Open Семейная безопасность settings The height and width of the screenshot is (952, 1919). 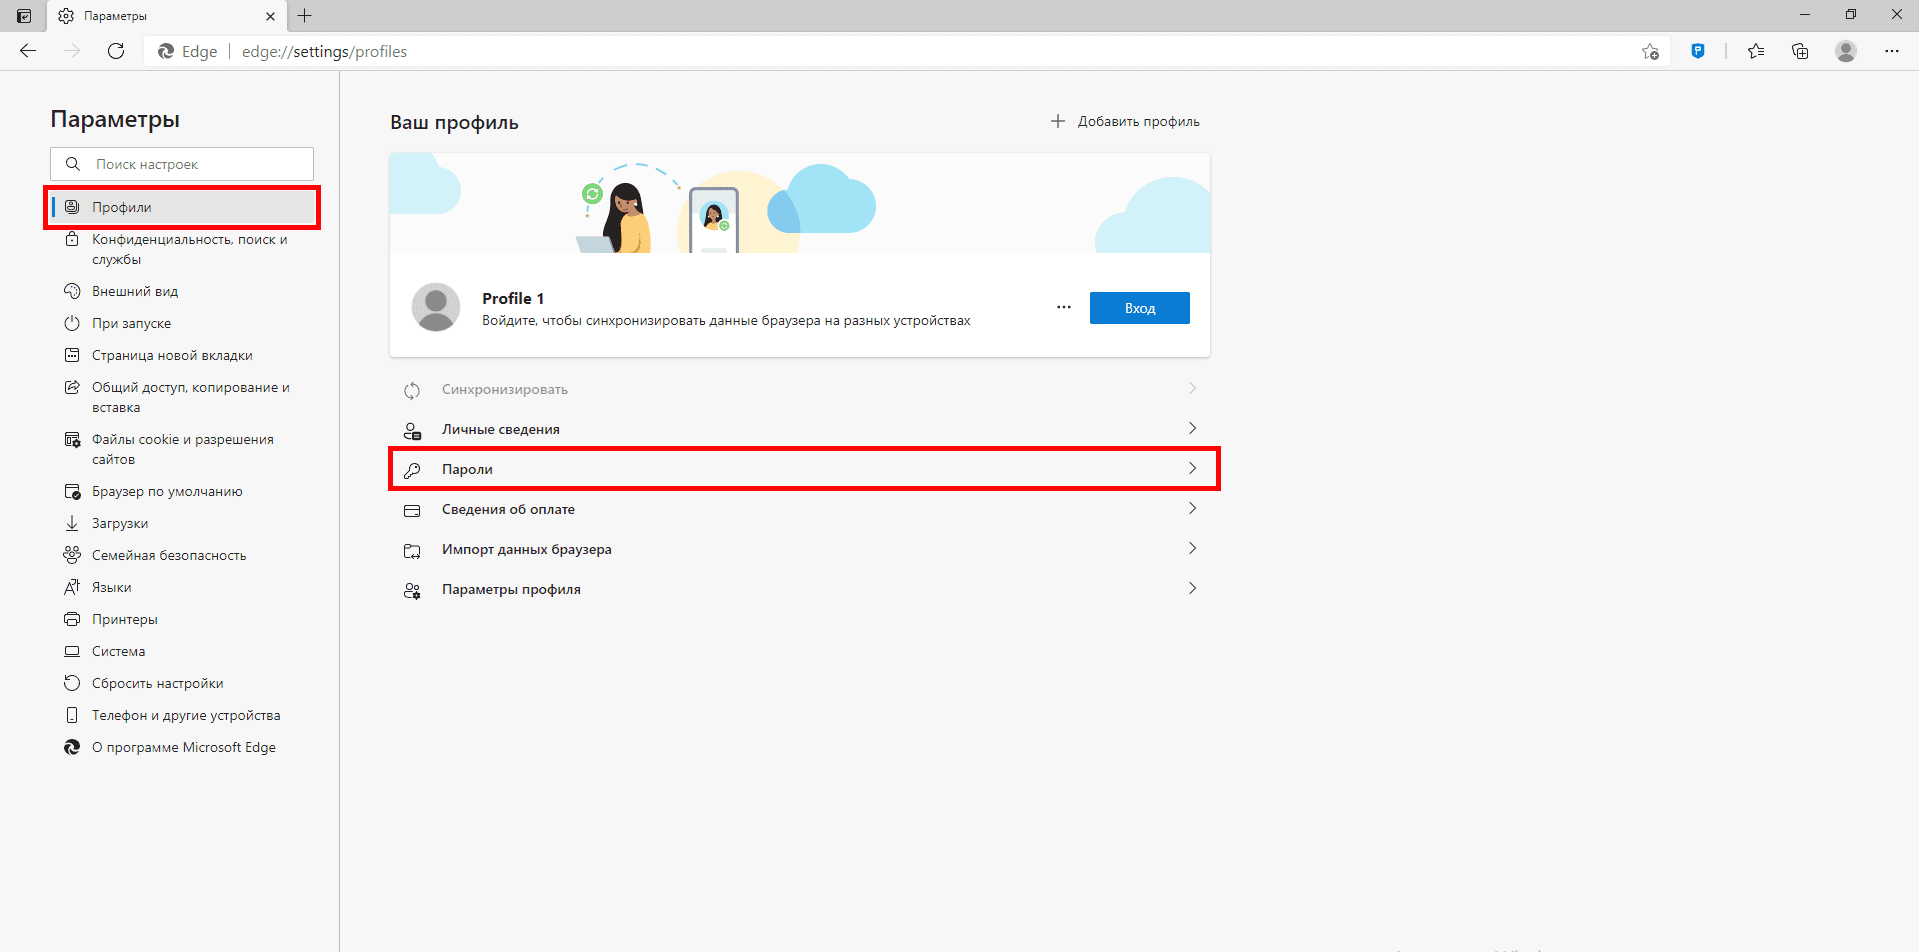pyautogui.click(x=168, y=554)
